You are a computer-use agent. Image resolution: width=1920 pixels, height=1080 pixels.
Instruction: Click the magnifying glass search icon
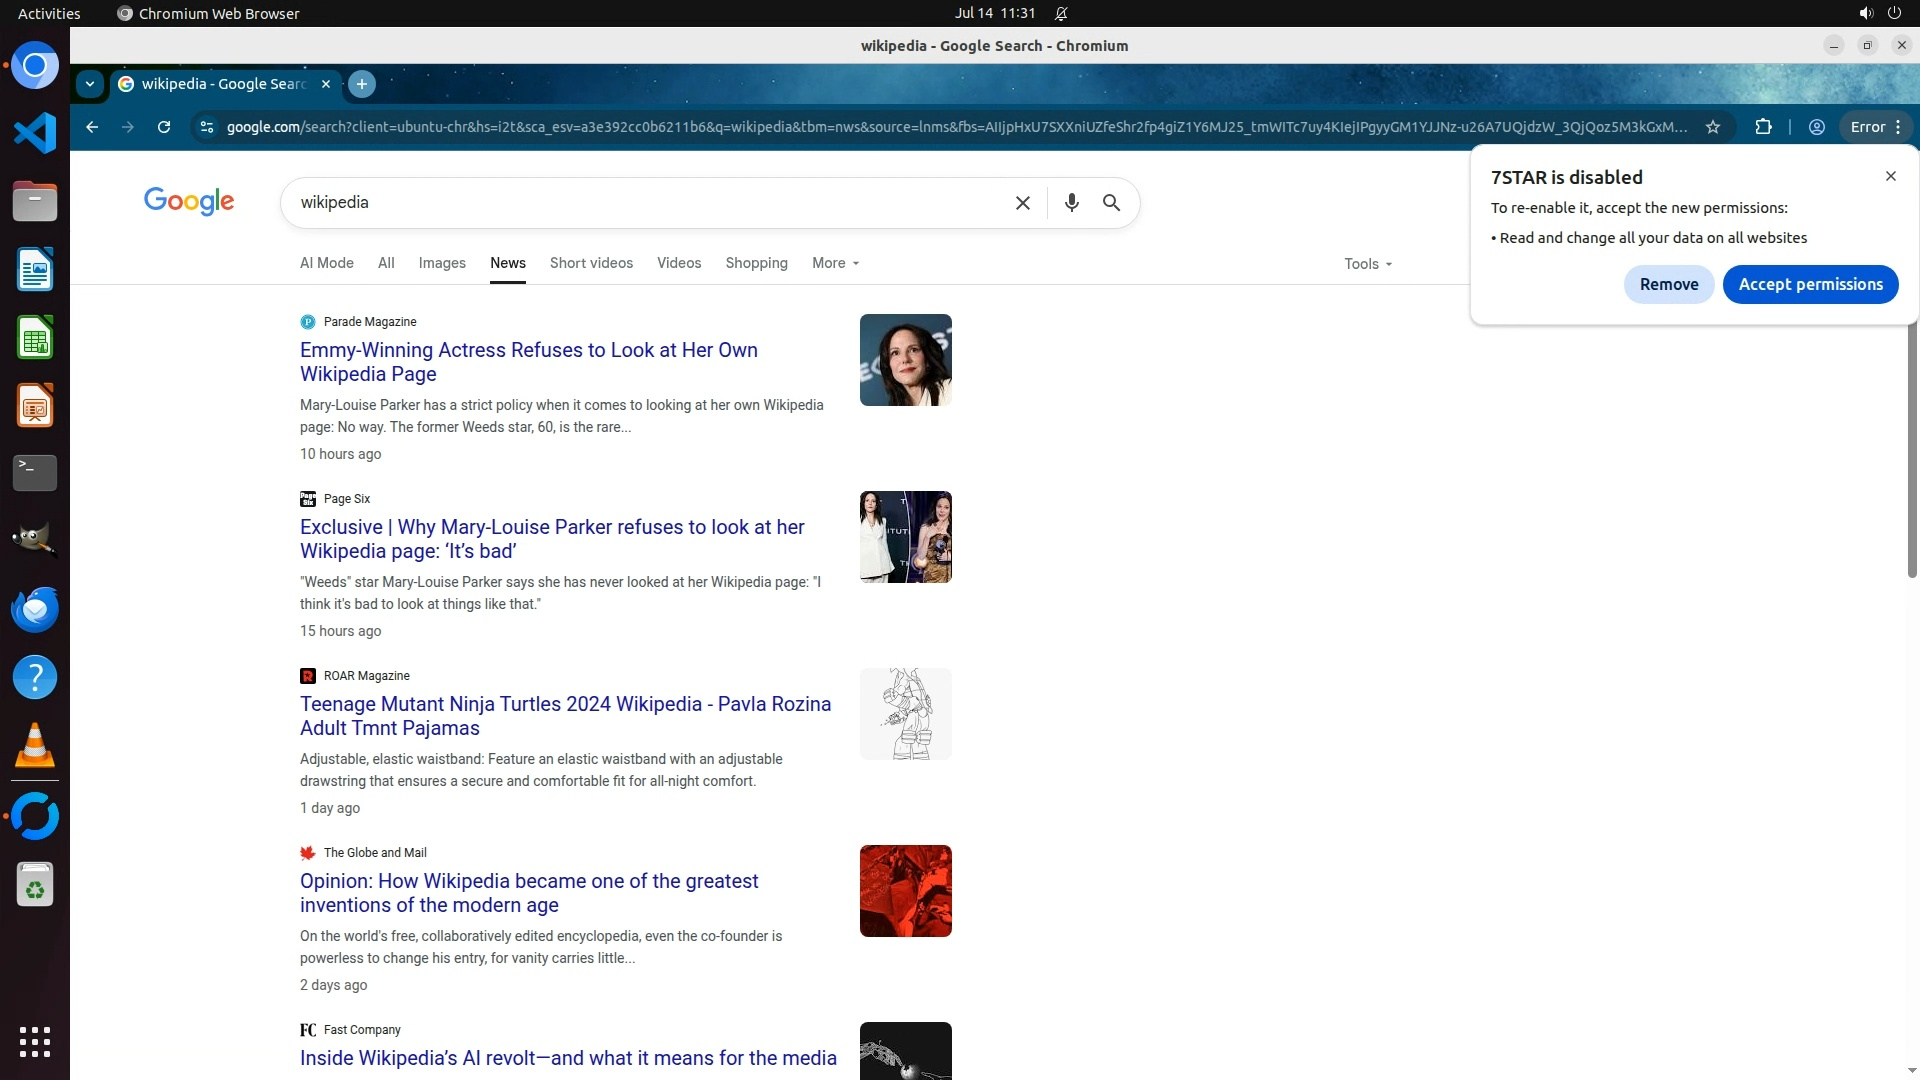click(1111, 203)
